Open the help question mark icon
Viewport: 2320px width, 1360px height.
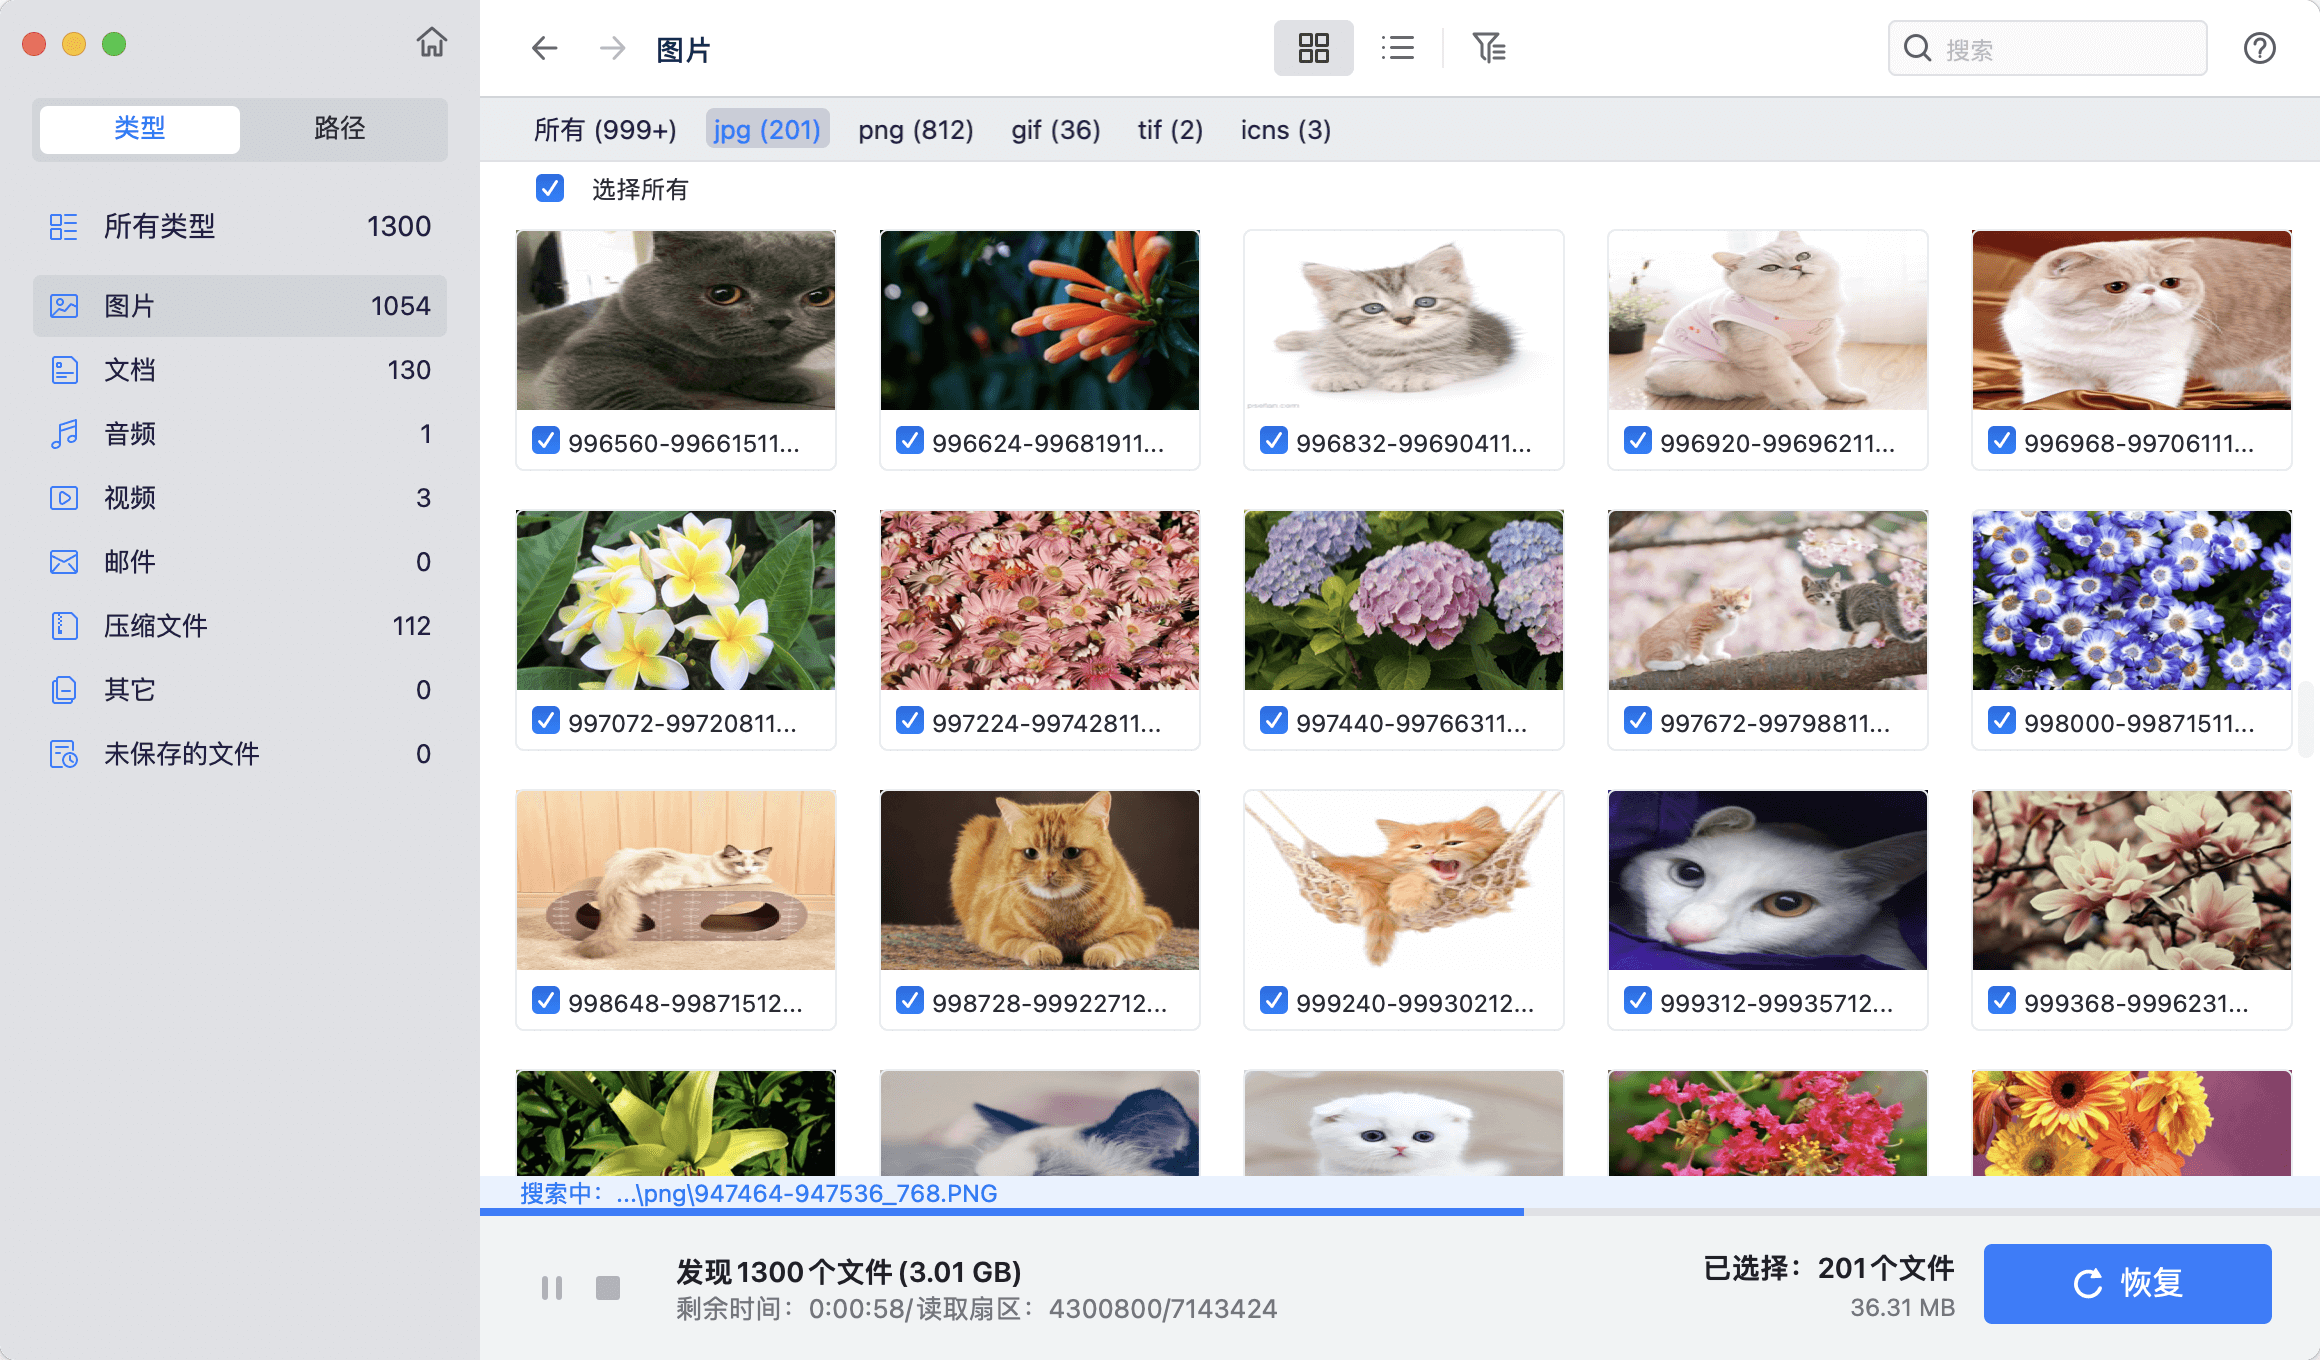[2259, 47]
